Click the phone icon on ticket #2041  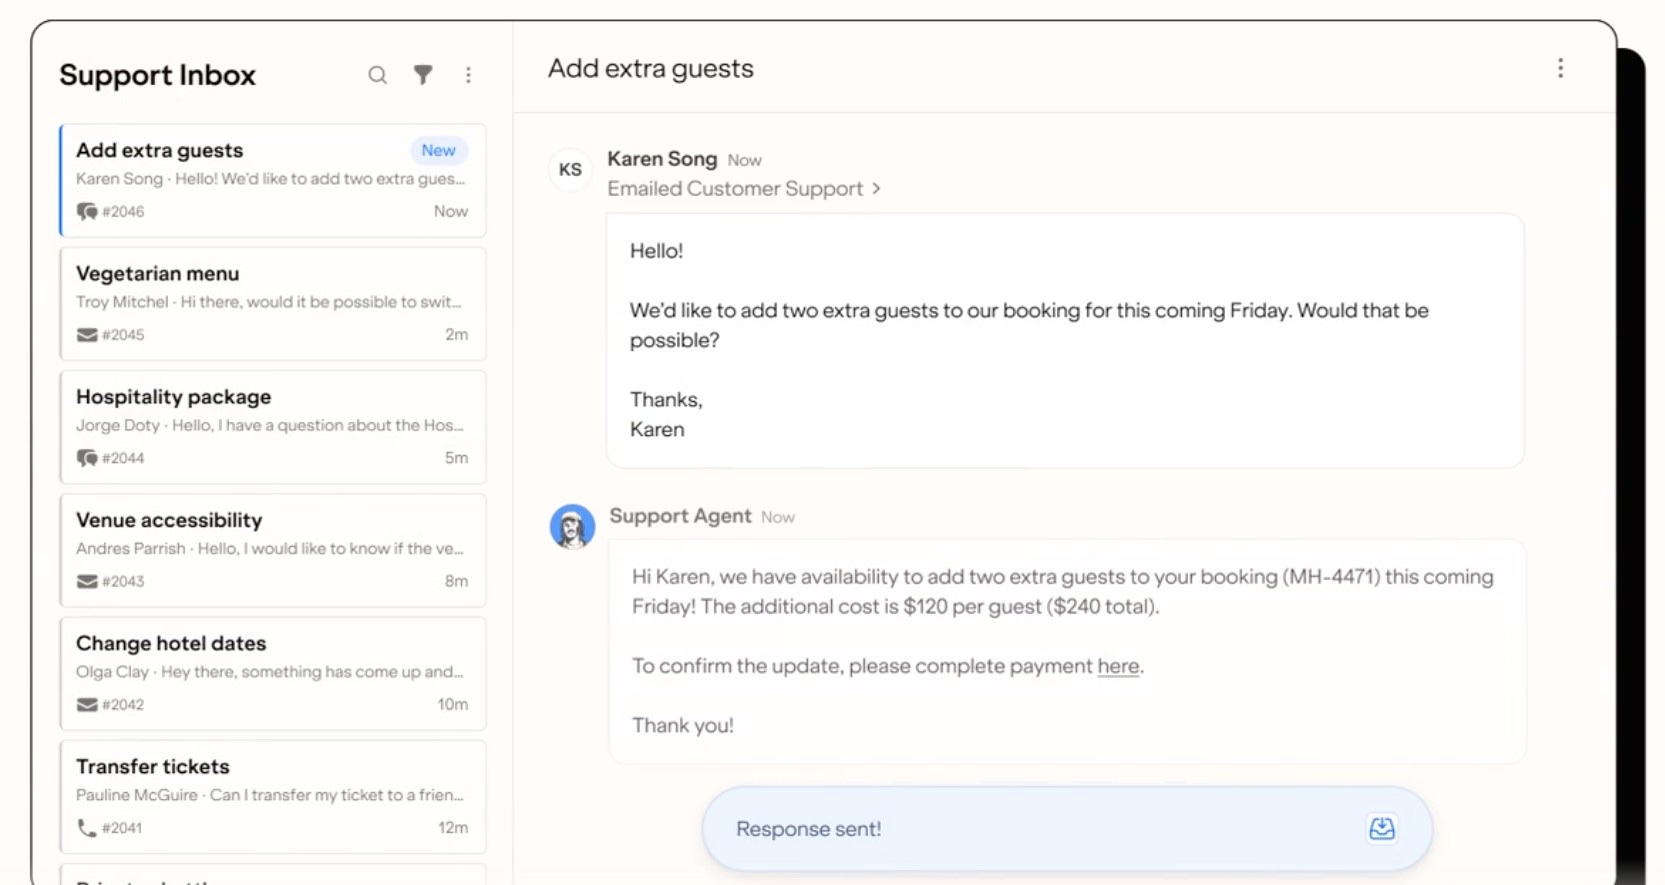click(x=87, y=828)
